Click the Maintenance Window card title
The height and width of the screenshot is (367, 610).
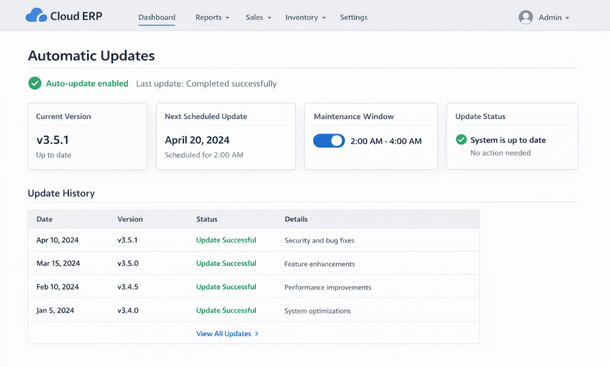coord(354,116)
